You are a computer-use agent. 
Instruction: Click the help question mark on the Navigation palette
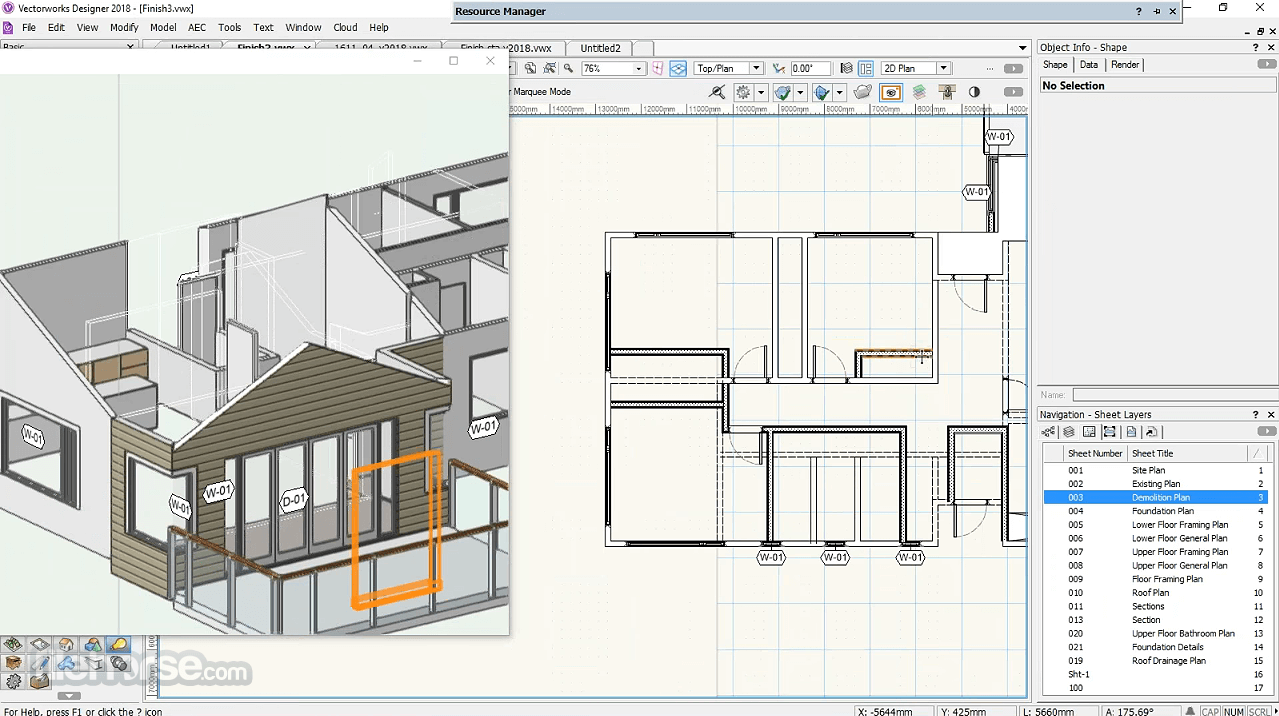point(1255,414)
